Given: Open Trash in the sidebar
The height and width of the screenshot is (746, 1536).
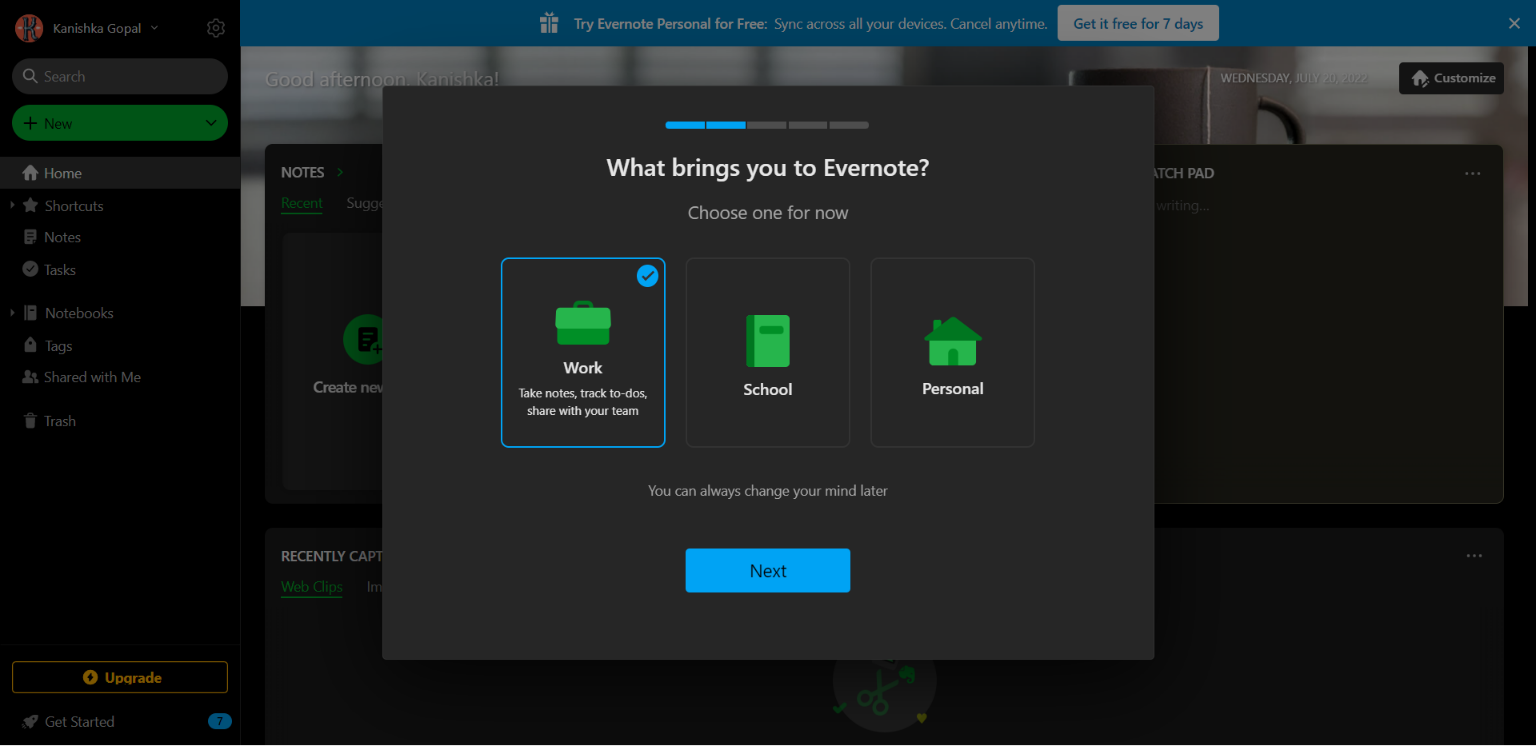Looking at the screenshot, I should pyautogui.click(x=60, y=421).
